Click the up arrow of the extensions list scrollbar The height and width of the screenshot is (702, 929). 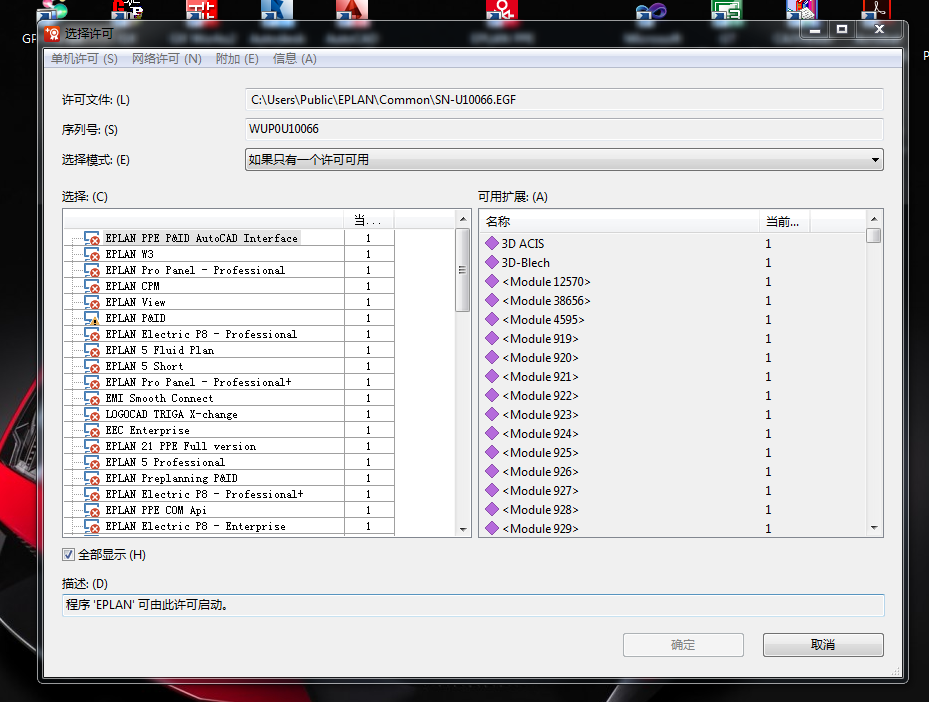point(874,219)
